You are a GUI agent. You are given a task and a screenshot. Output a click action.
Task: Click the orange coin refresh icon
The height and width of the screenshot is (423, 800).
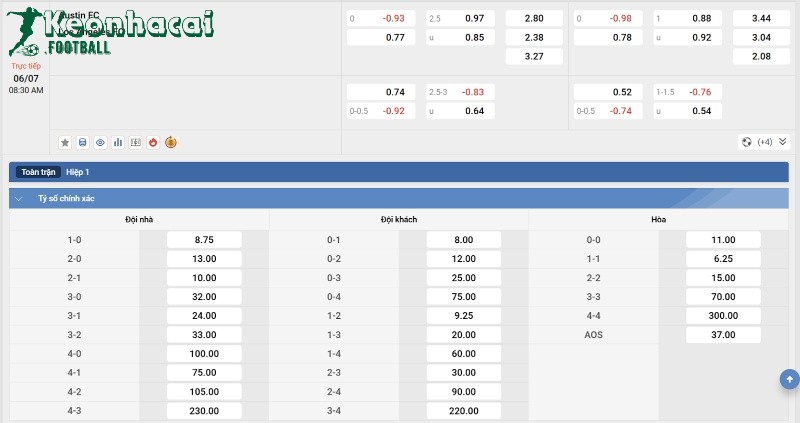point(170,142)
